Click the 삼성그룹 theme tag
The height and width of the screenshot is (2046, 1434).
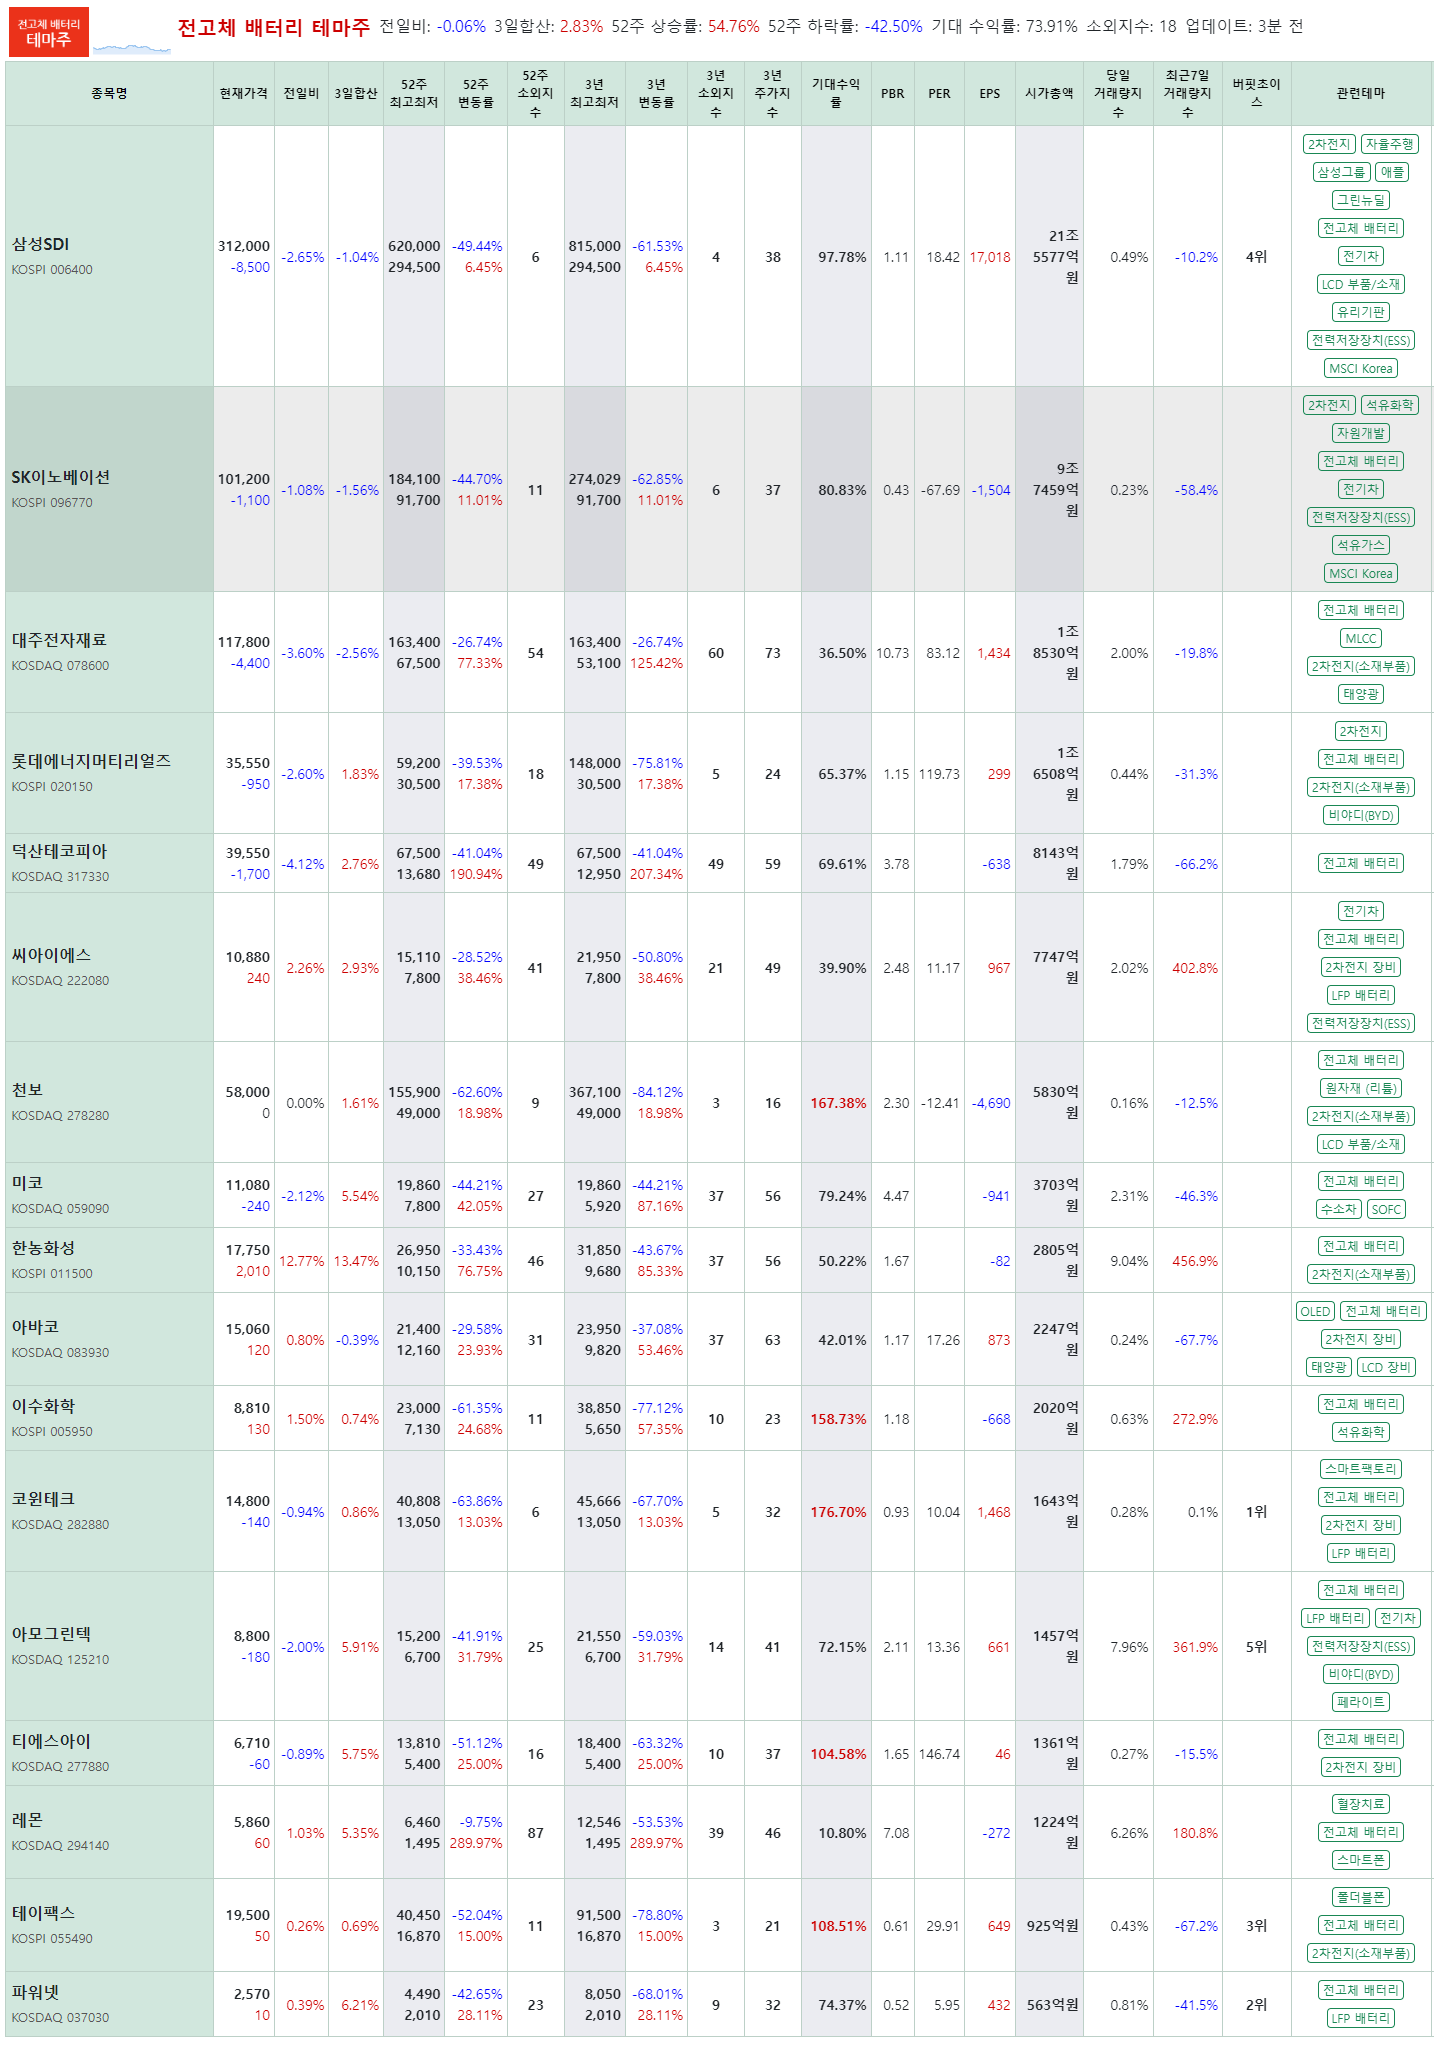[1341, 172]
